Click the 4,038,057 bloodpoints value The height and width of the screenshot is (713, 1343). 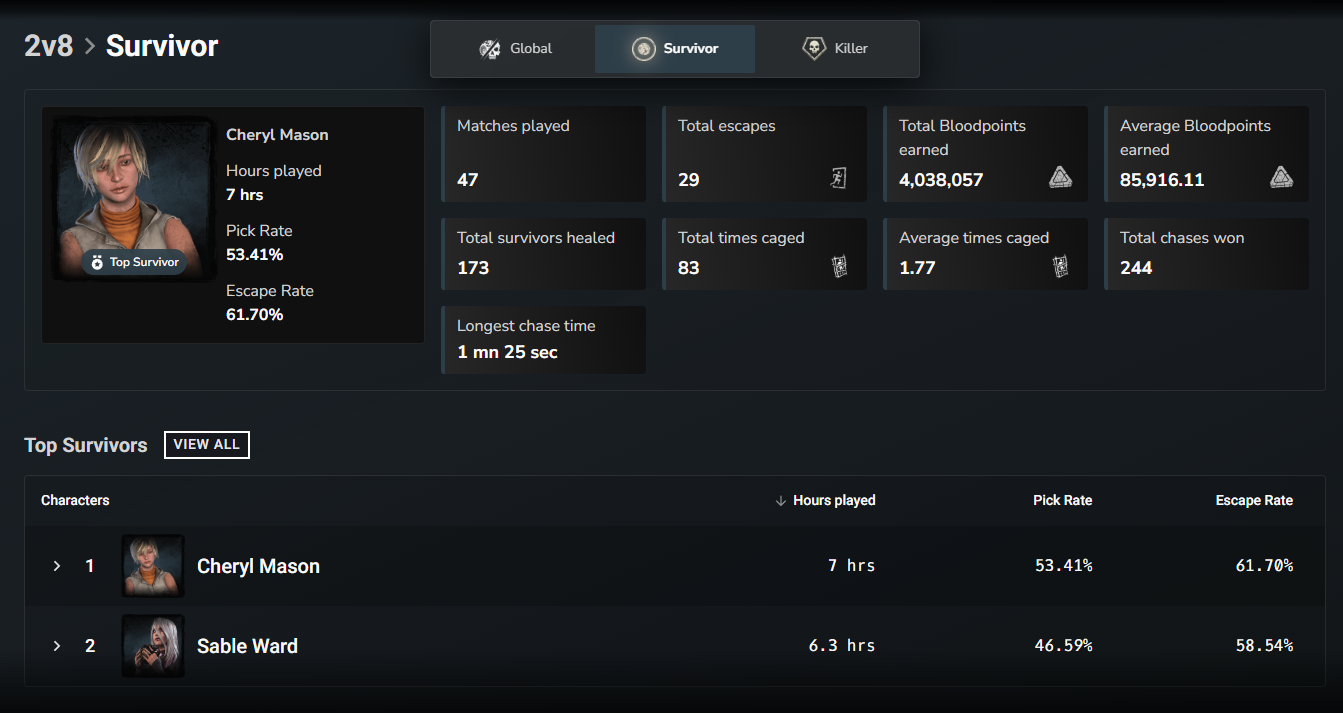tap(941, 180)
